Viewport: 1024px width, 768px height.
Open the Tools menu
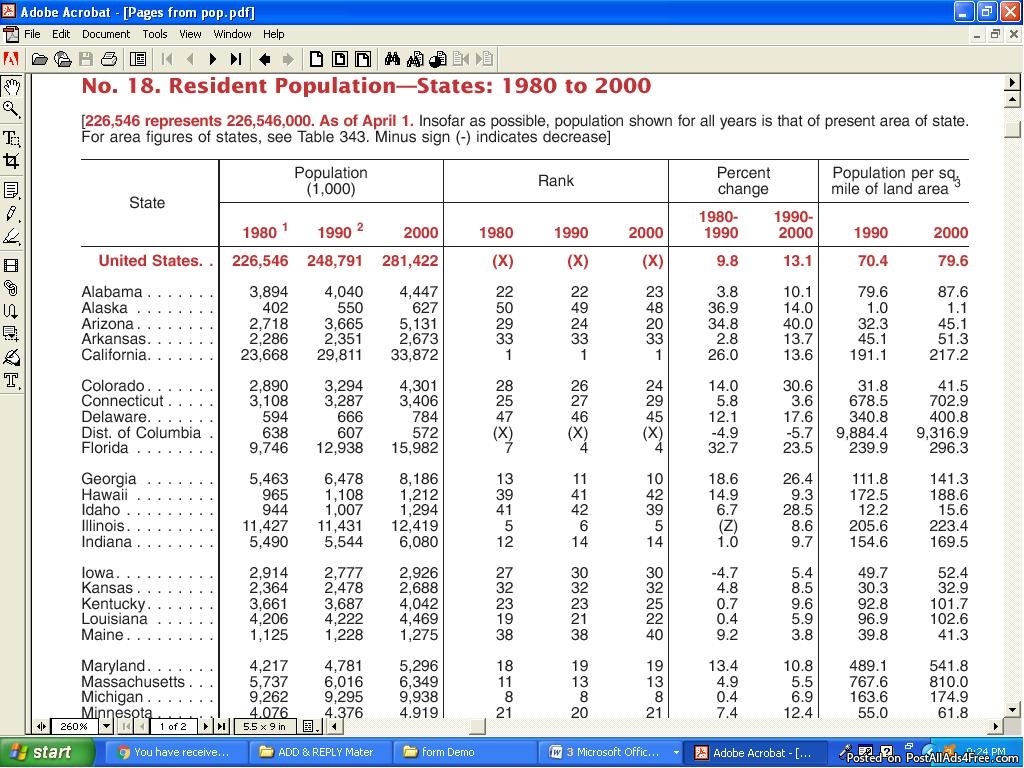coord(154,34)
